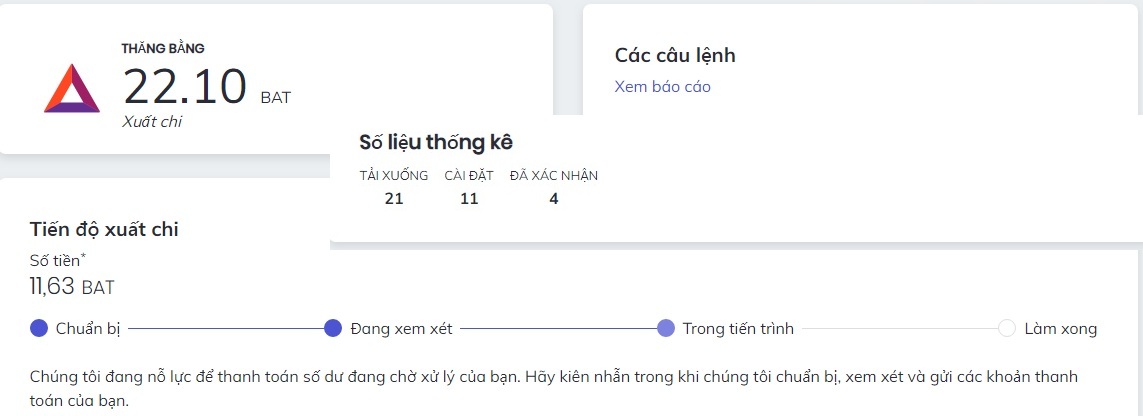Click the 11,63 BAT payout amount
This screenshot has height=416, width=1143.
point(72,288)
